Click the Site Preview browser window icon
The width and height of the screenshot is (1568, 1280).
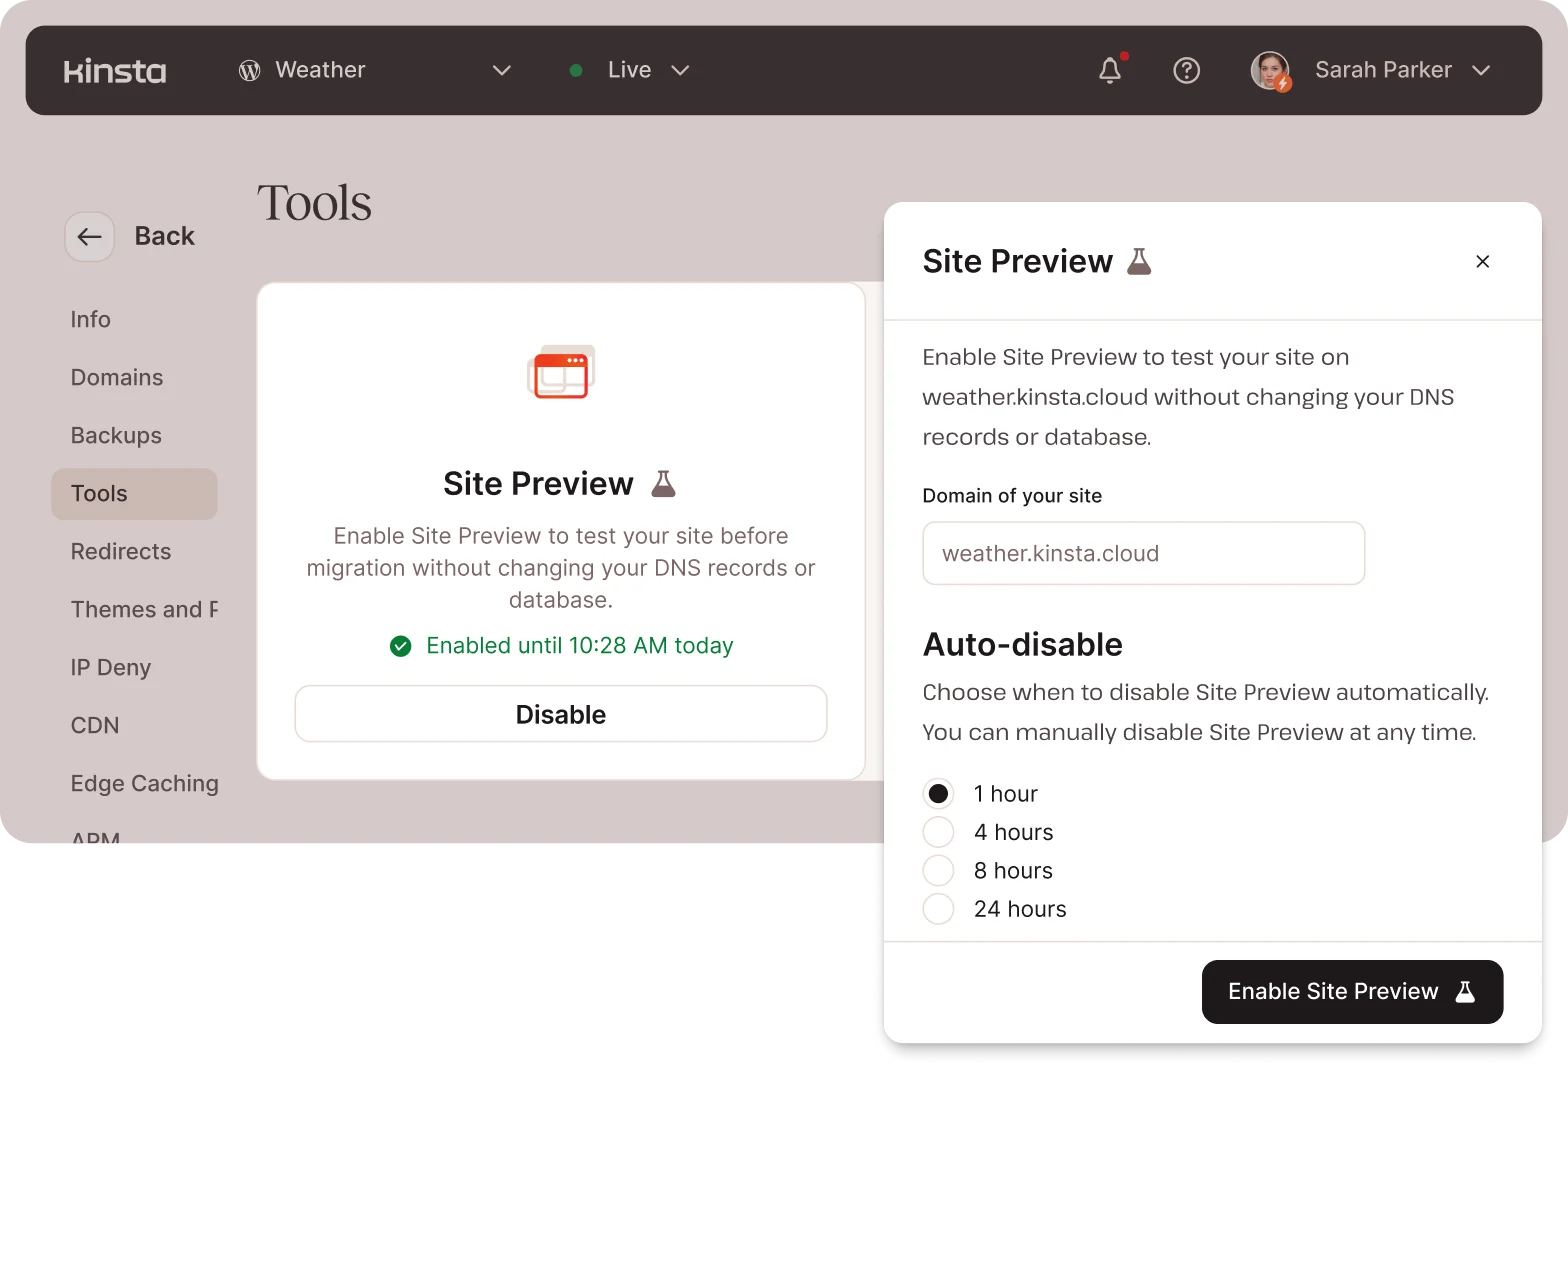point(561,372)
